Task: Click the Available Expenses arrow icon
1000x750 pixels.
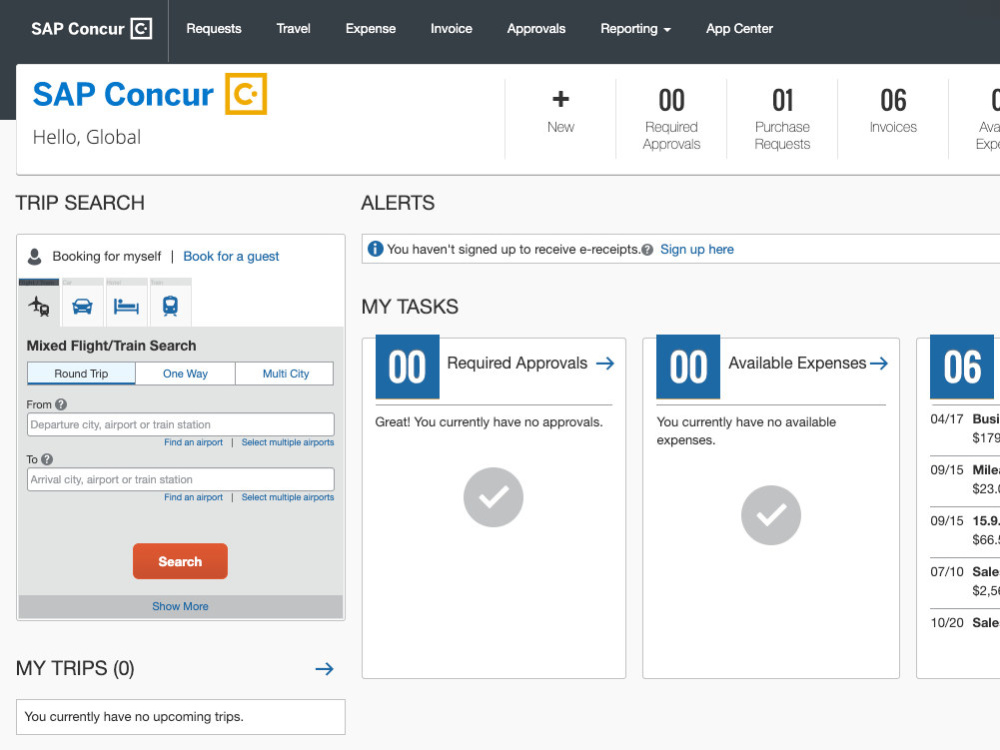Action: coord(879,364)
